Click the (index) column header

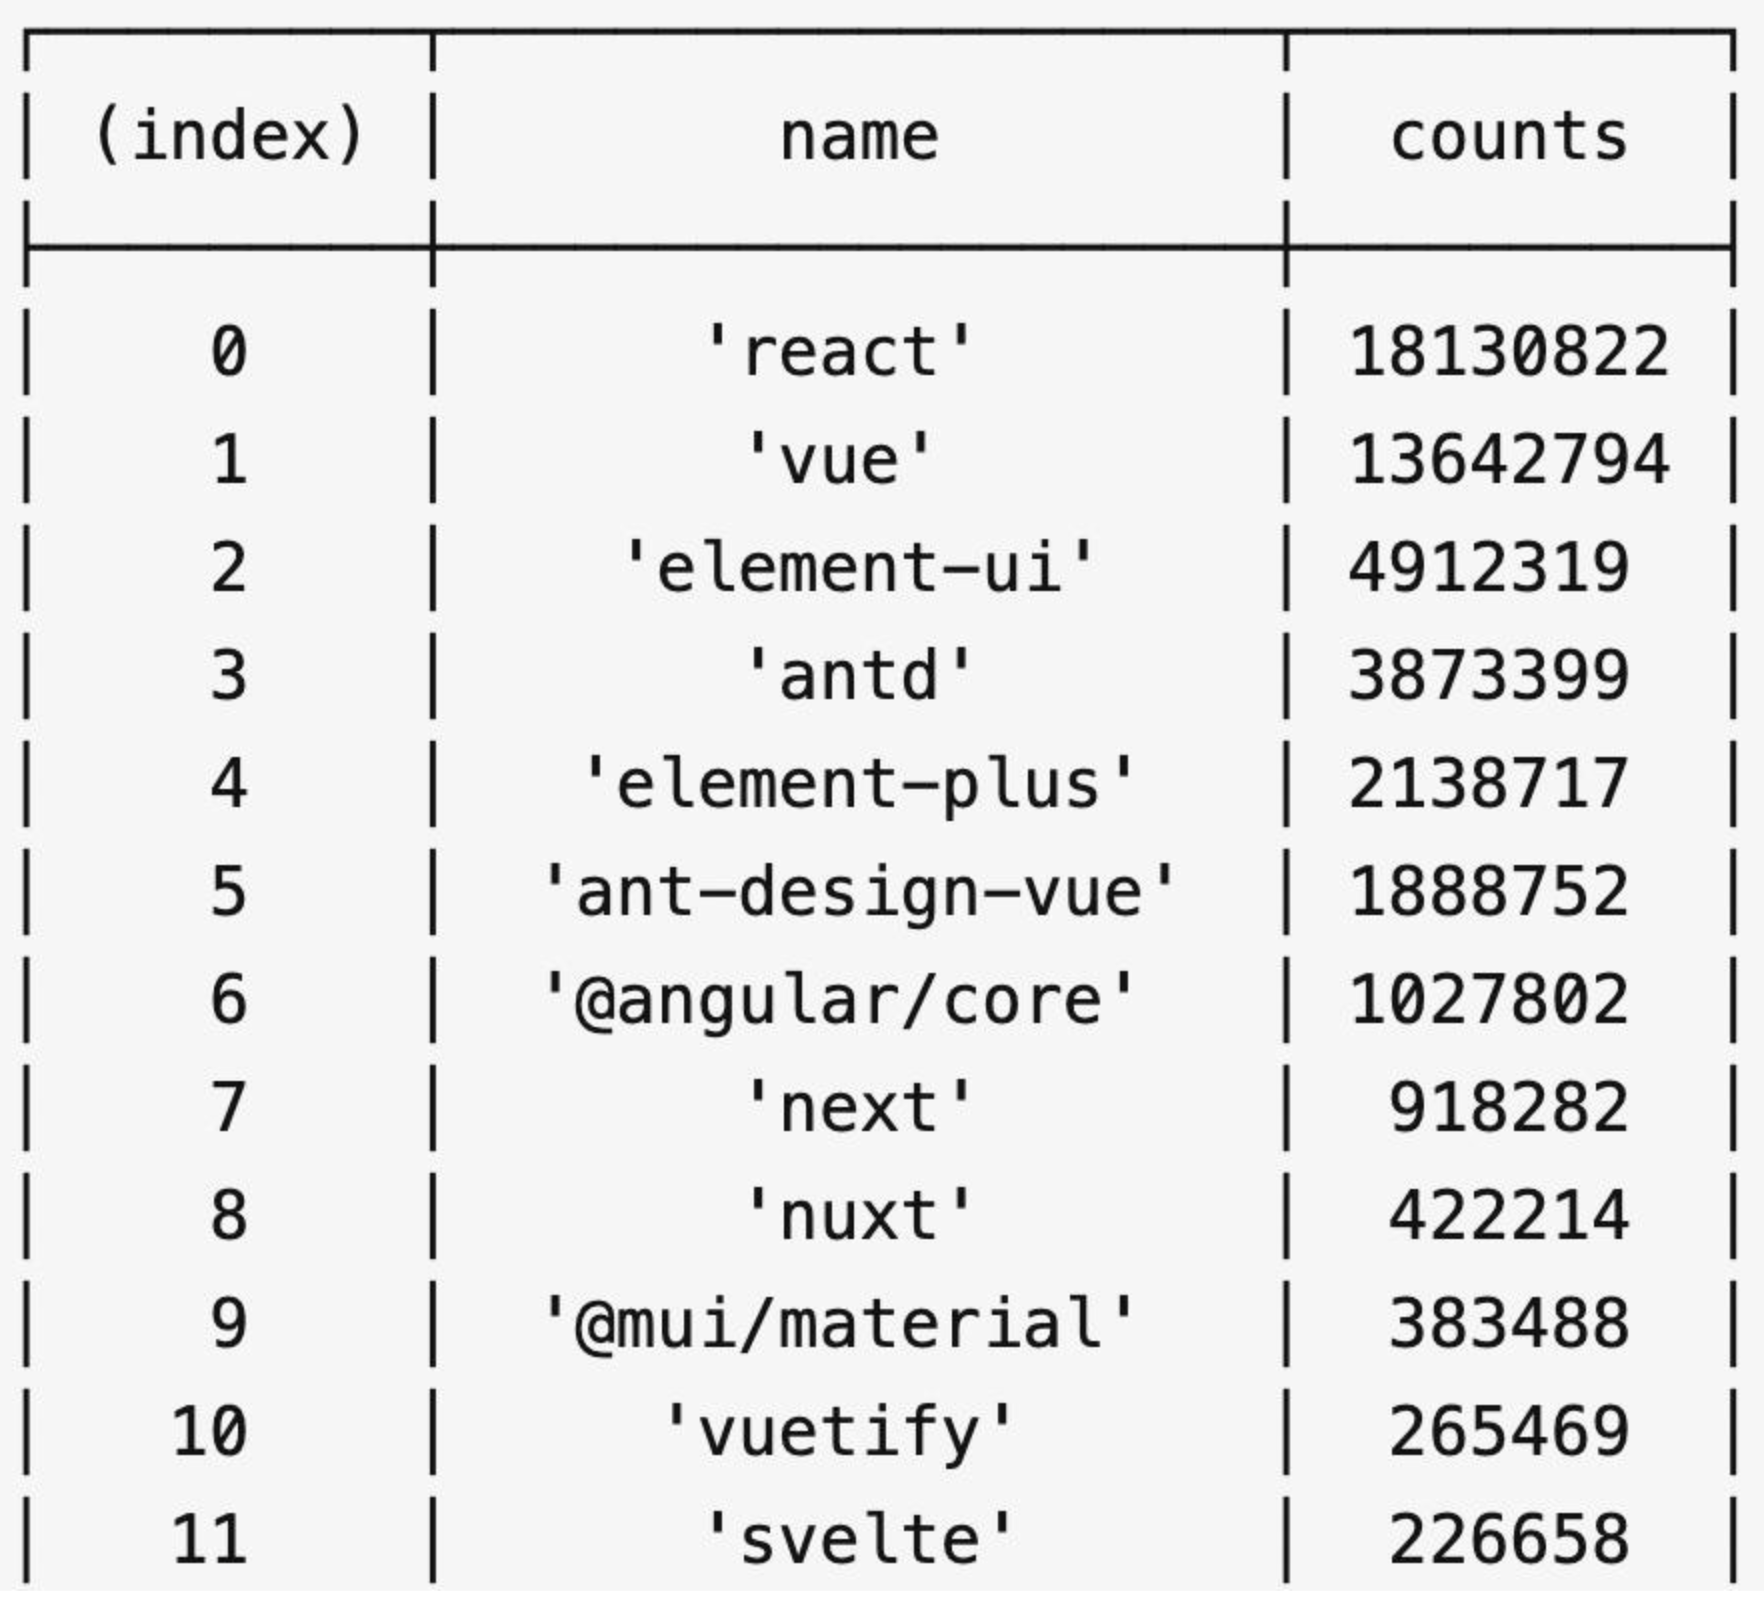(x=229, y=137)
